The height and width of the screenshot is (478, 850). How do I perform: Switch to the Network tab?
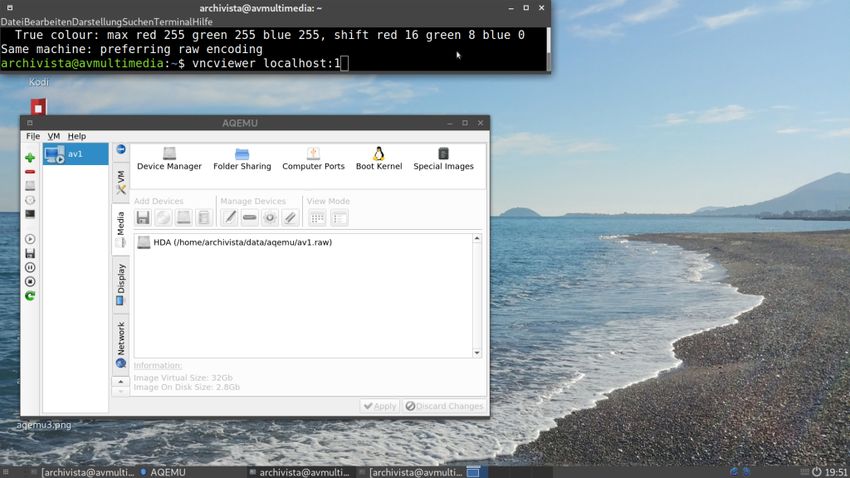(x=120, y=344)
